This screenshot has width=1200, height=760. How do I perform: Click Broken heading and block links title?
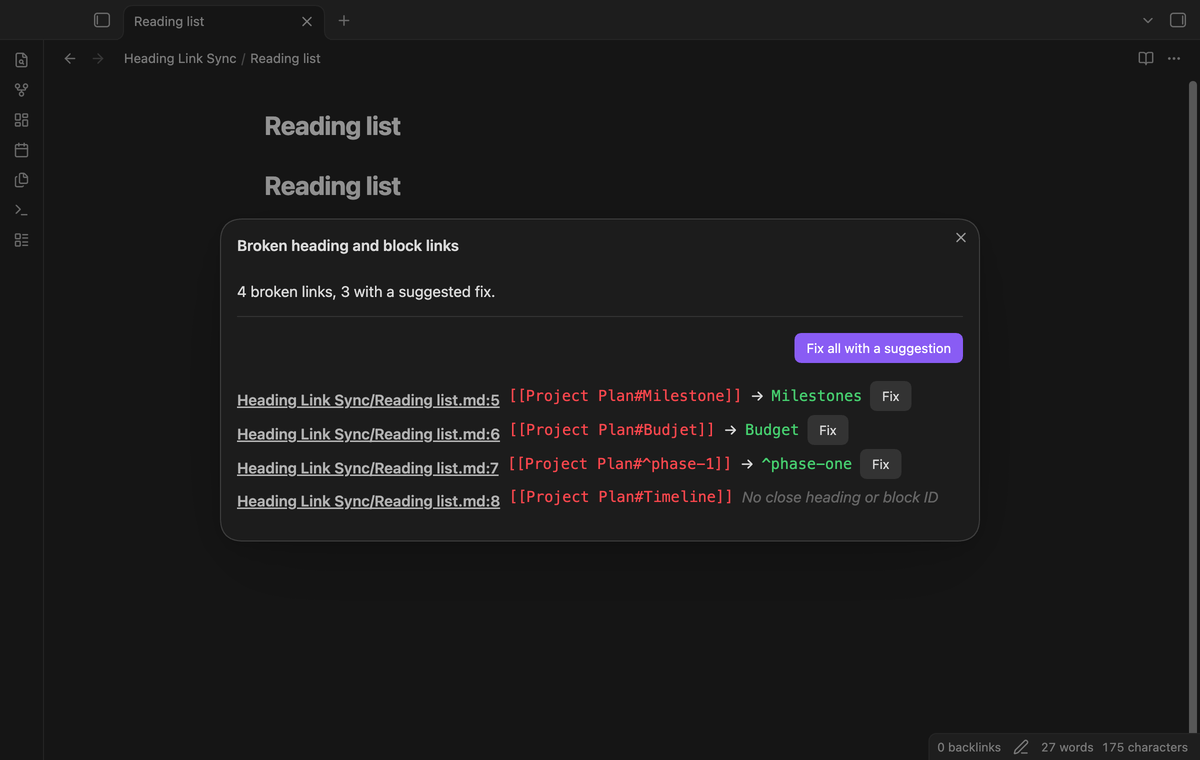pyautogui.click(x=348, y=245)
